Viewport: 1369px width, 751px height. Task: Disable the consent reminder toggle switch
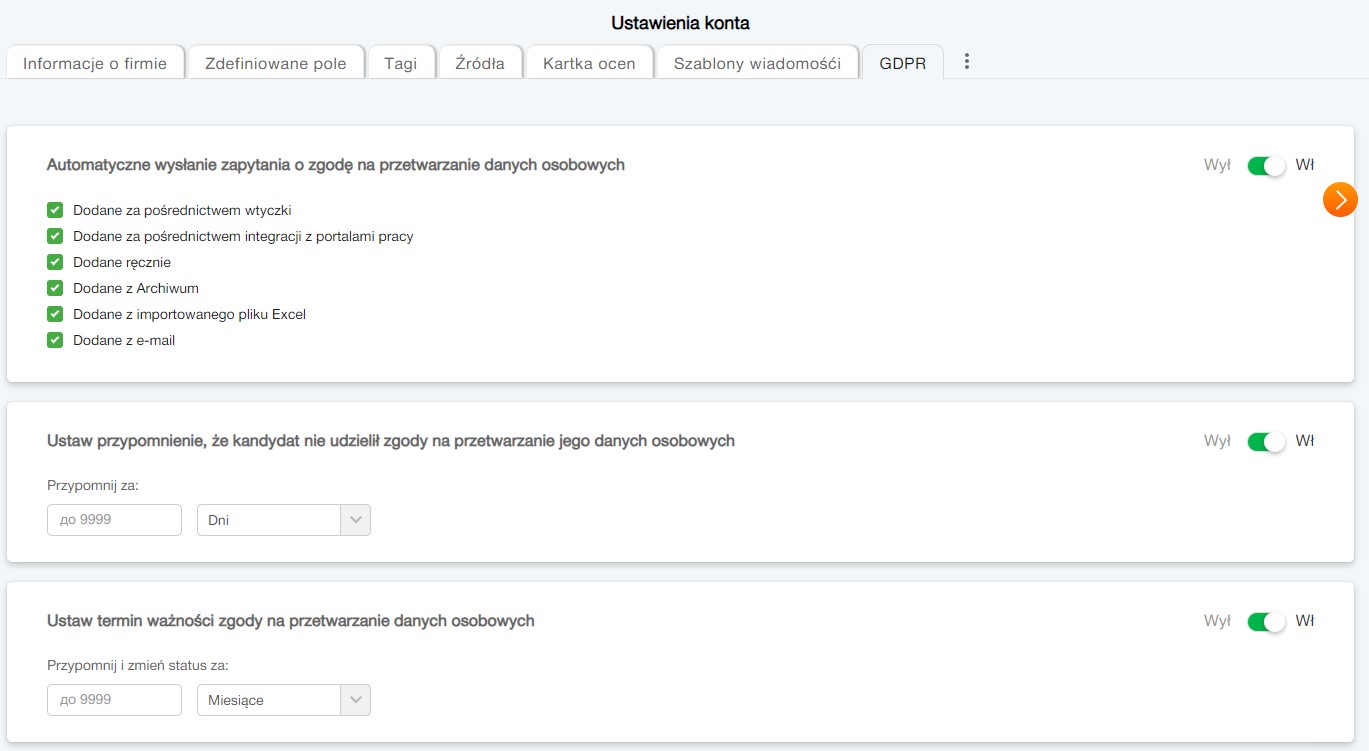click(x=1265, y=442)
